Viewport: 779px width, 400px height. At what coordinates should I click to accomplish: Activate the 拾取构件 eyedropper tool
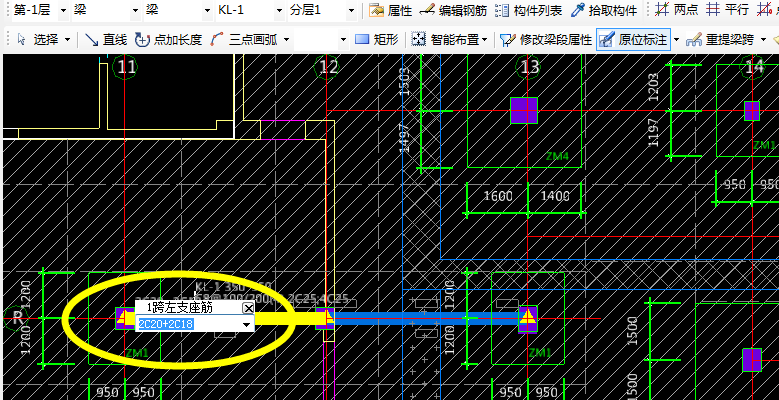pos(604,10)
